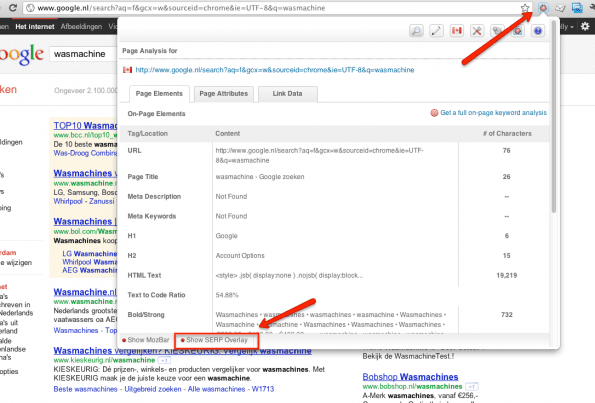
Task: Open Whirlpool - Zanussi sitelink
Action: 84,201
